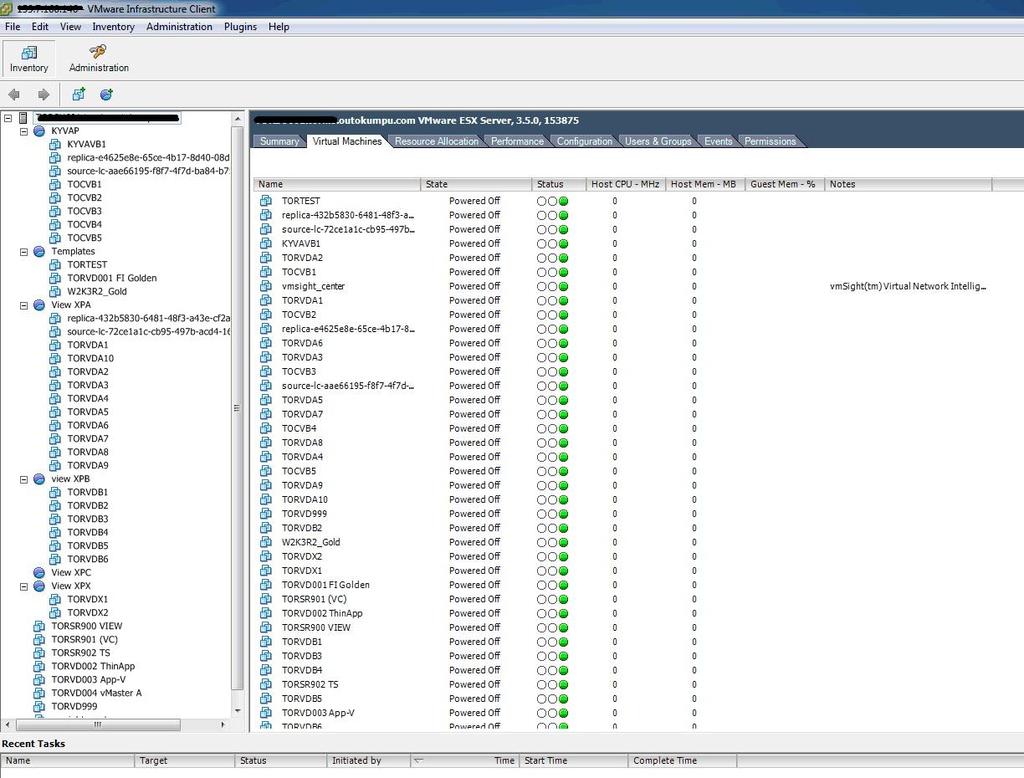
Task: Switch to the Summary tab
Action: [x=279, y=141]
